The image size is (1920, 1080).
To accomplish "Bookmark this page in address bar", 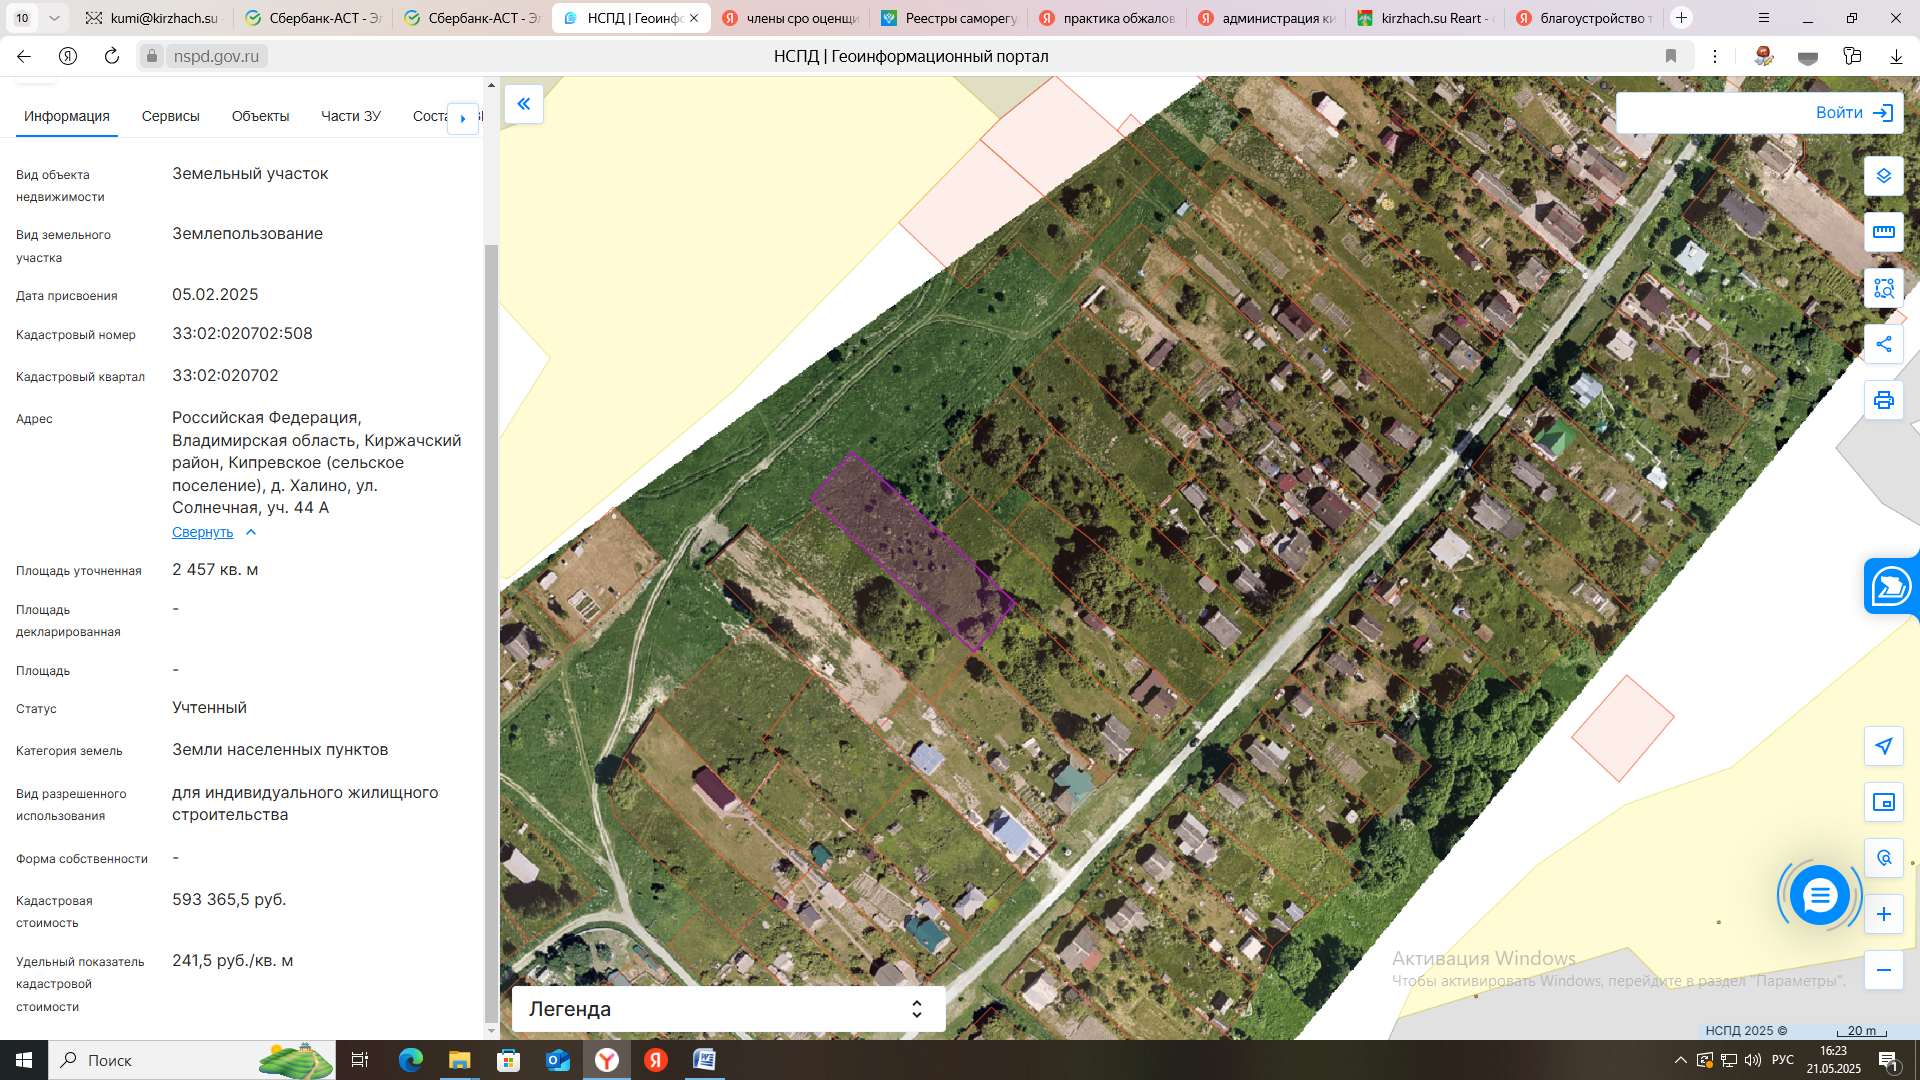I will coord(1670,56).
